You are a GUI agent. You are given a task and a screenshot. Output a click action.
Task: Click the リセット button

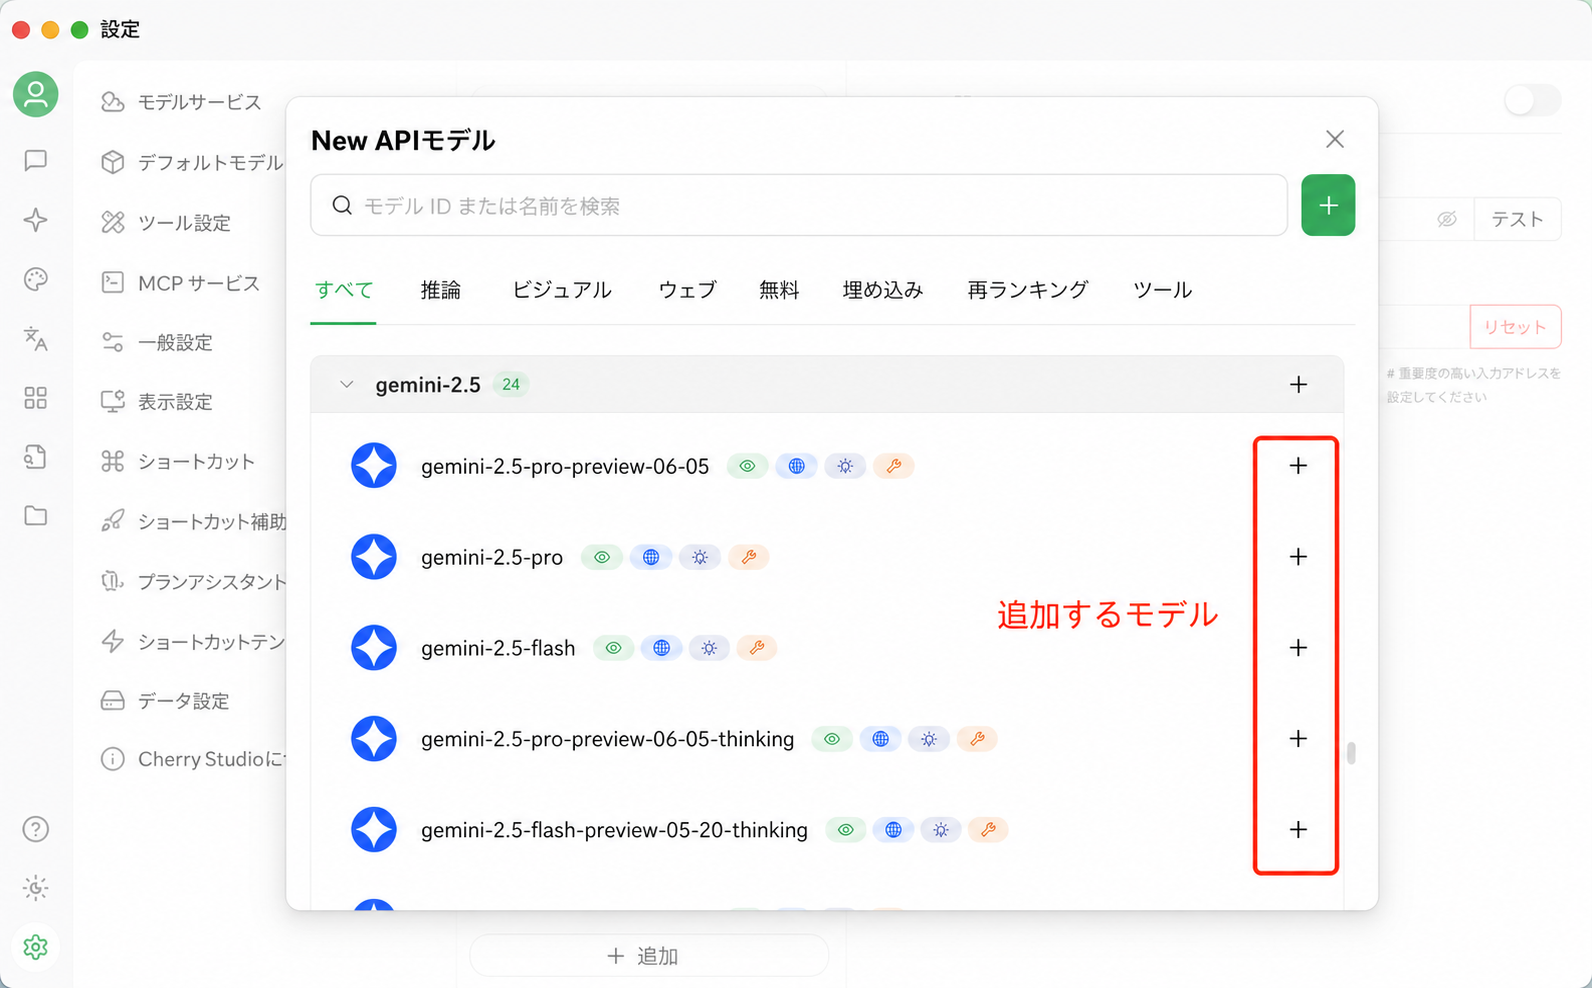pyautogui.click(x=1515, y=327)
